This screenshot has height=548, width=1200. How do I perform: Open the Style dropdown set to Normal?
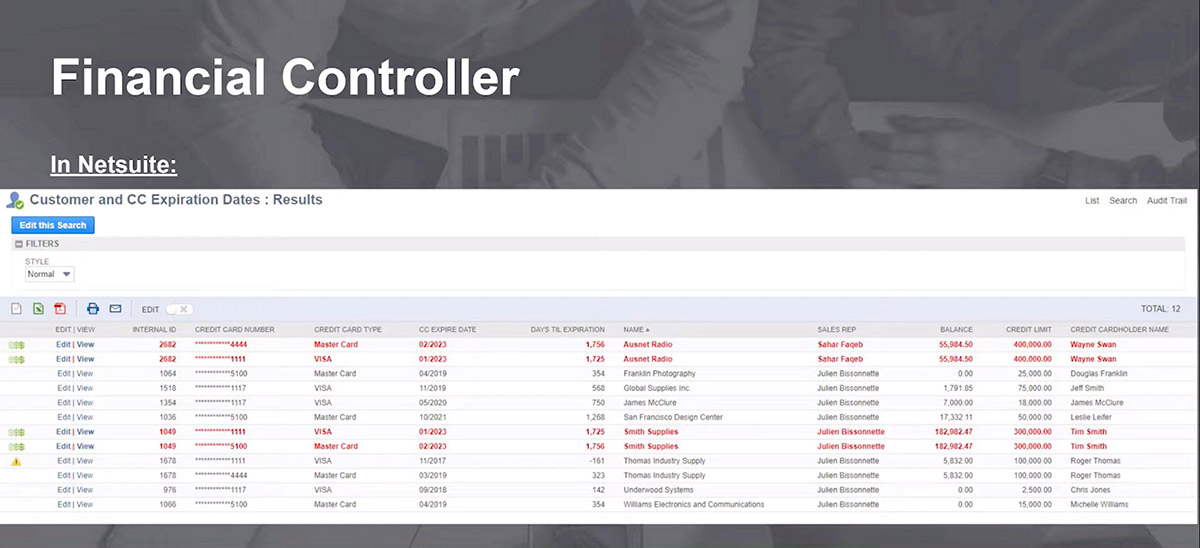(50, 274)
